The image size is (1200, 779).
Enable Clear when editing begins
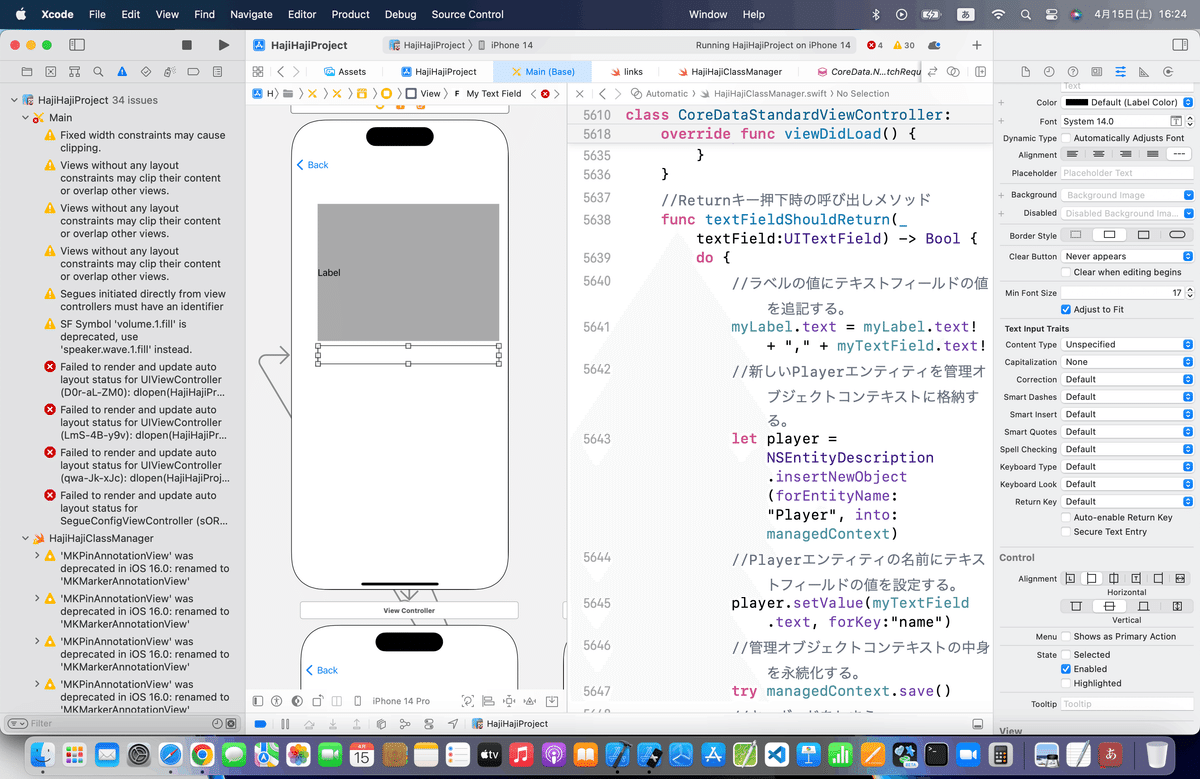point(1066,272)
